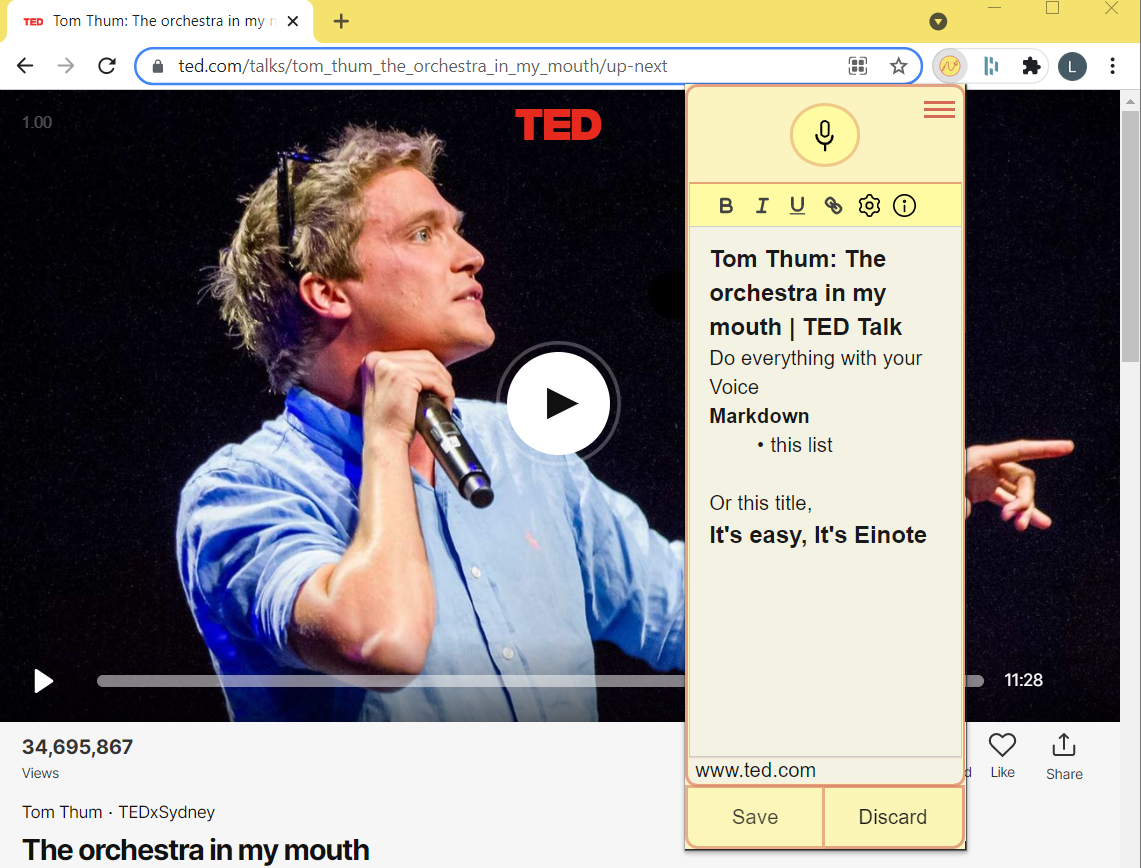Go forward to the next page

coord(66,66)
